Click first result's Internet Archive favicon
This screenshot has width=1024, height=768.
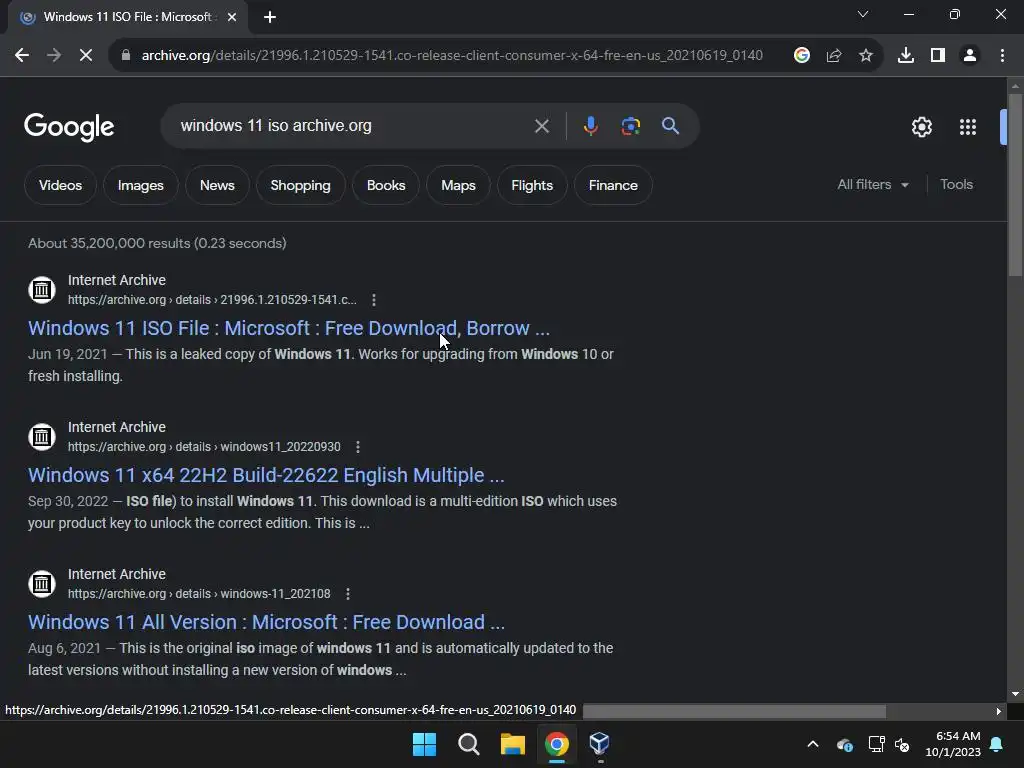42,289
